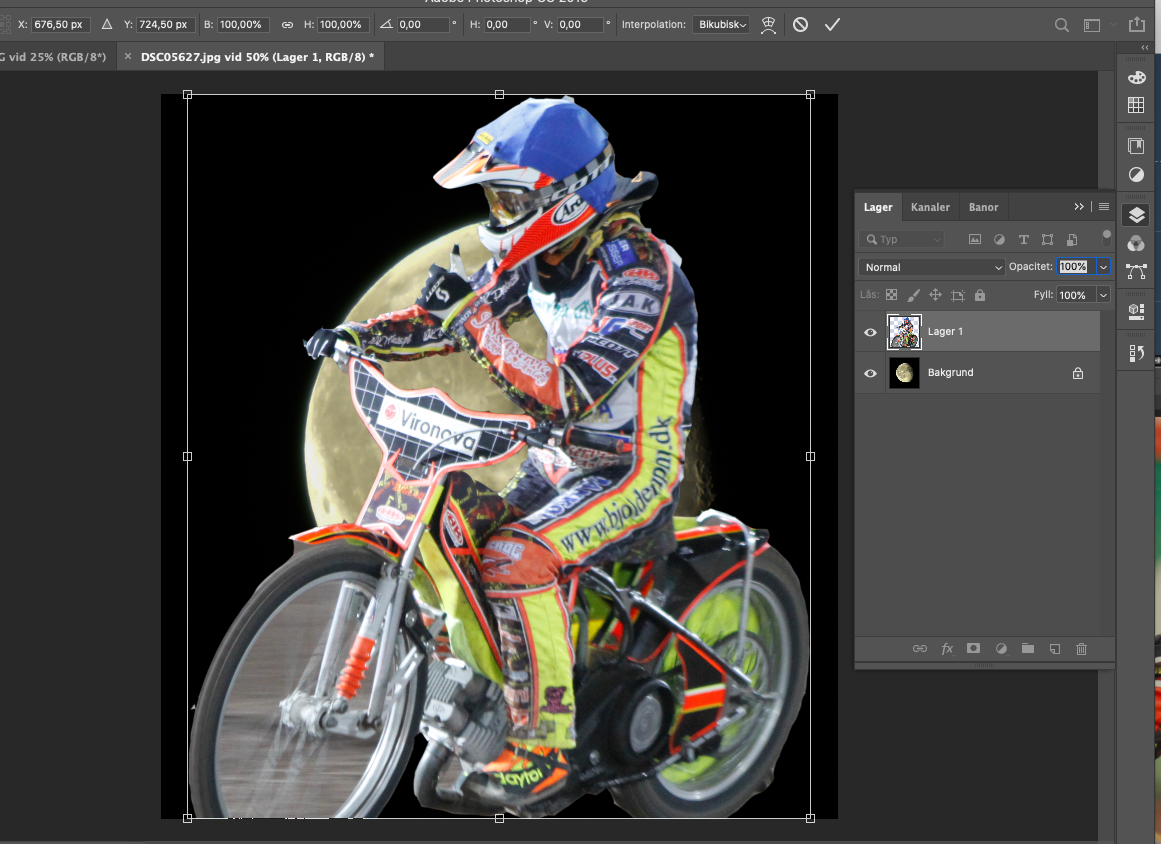Select the DSC05627.jpg document tab

257,57
